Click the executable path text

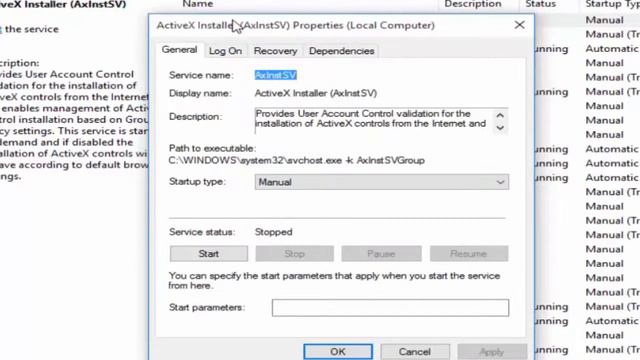tap(297, 160)
